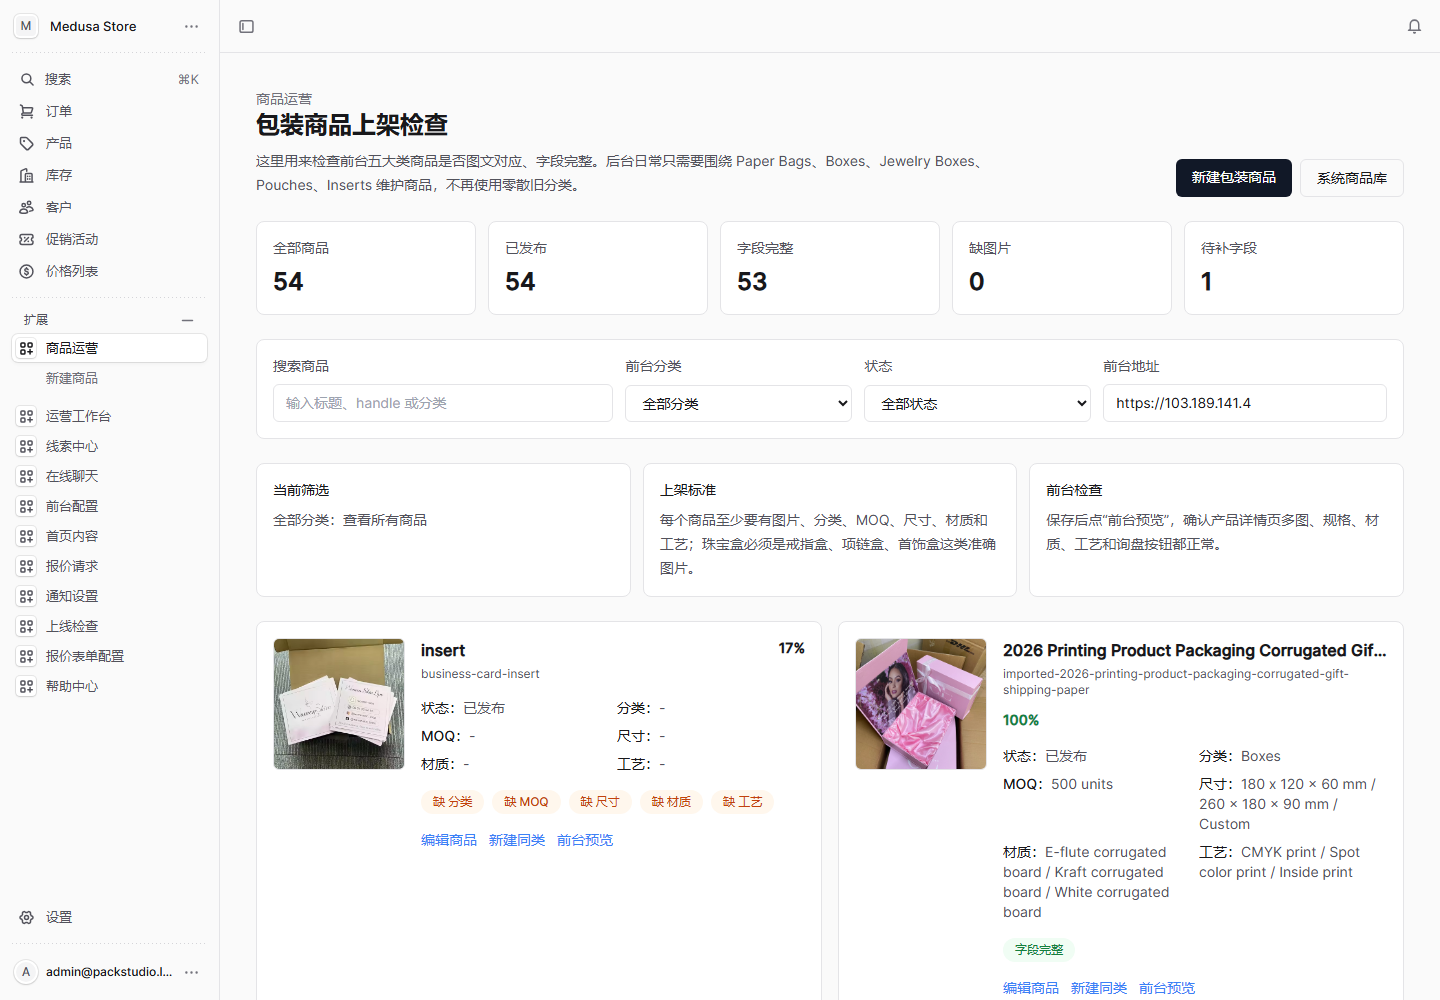Click the 首页内容 grid icon
1440x1000 pixels.
[x=27, y=536]
